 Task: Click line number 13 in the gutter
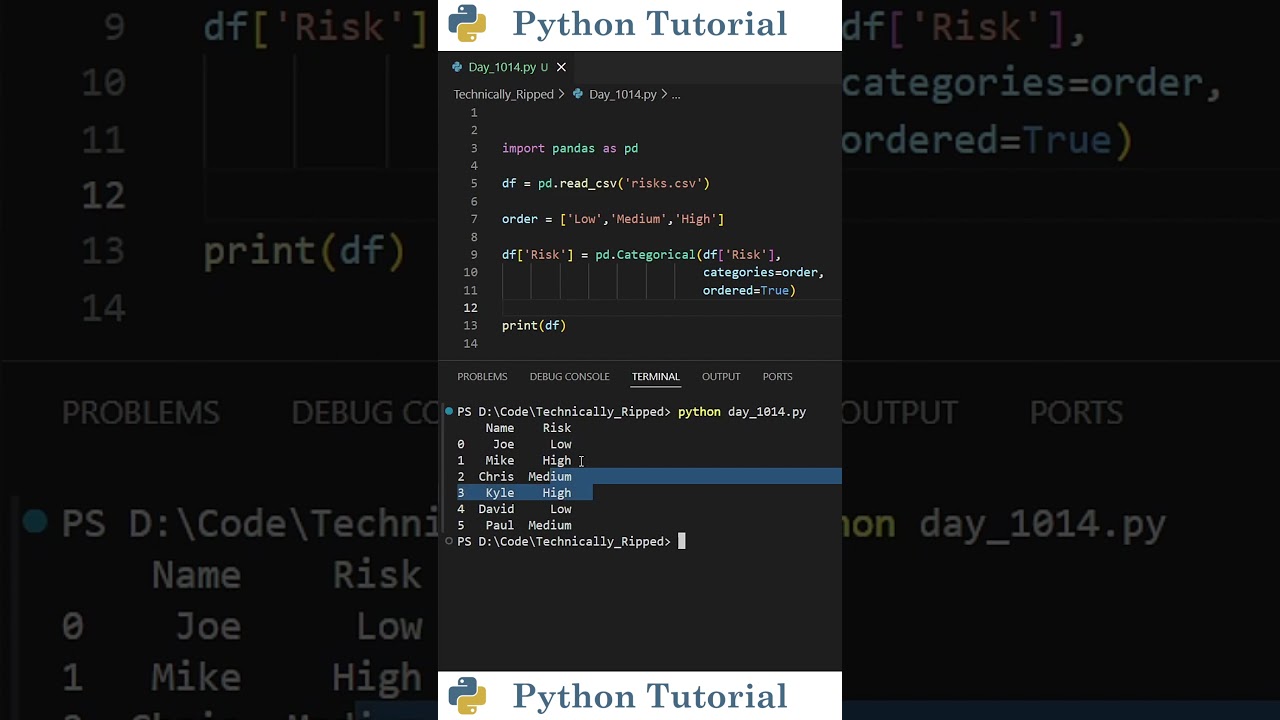(470, 325)
